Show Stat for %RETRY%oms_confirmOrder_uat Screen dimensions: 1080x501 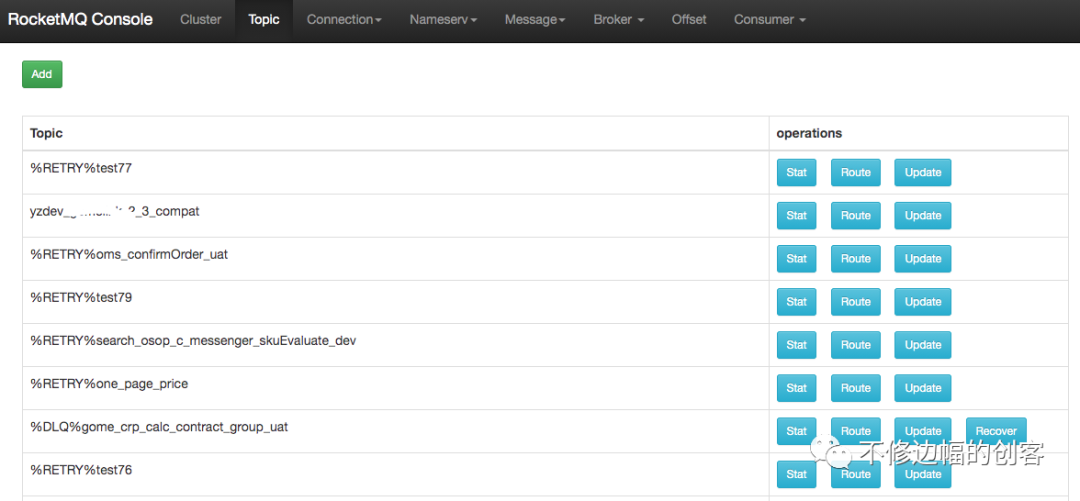tap(796, 259)
